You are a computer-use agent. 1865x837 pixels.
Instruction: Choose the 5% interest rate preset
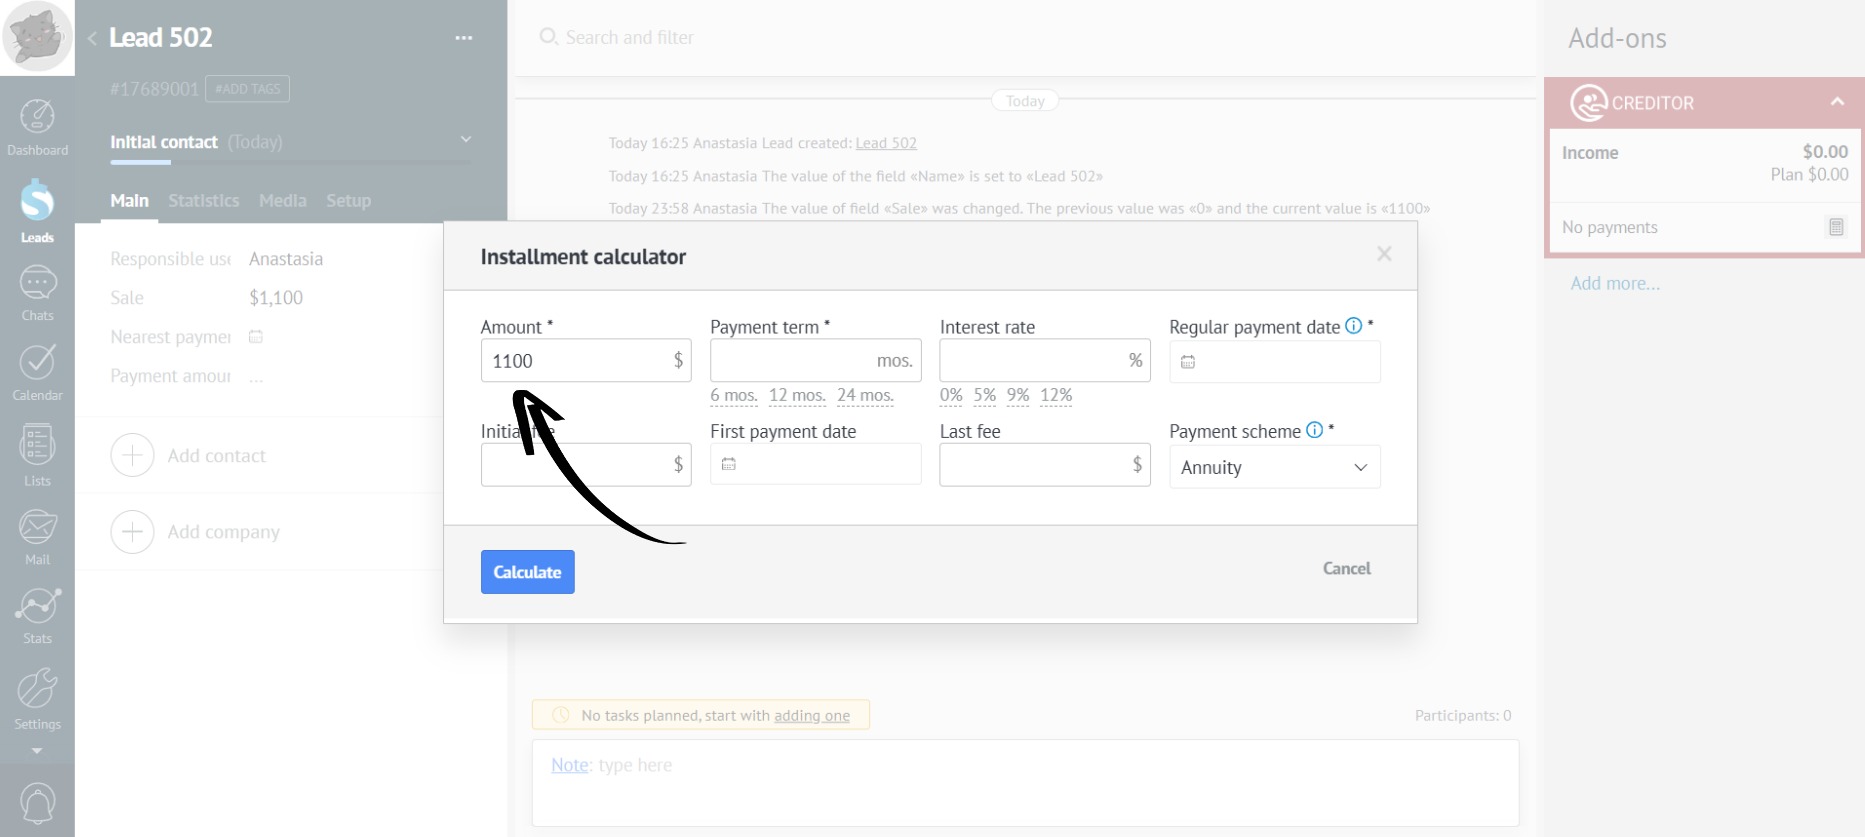pos(984,395)
